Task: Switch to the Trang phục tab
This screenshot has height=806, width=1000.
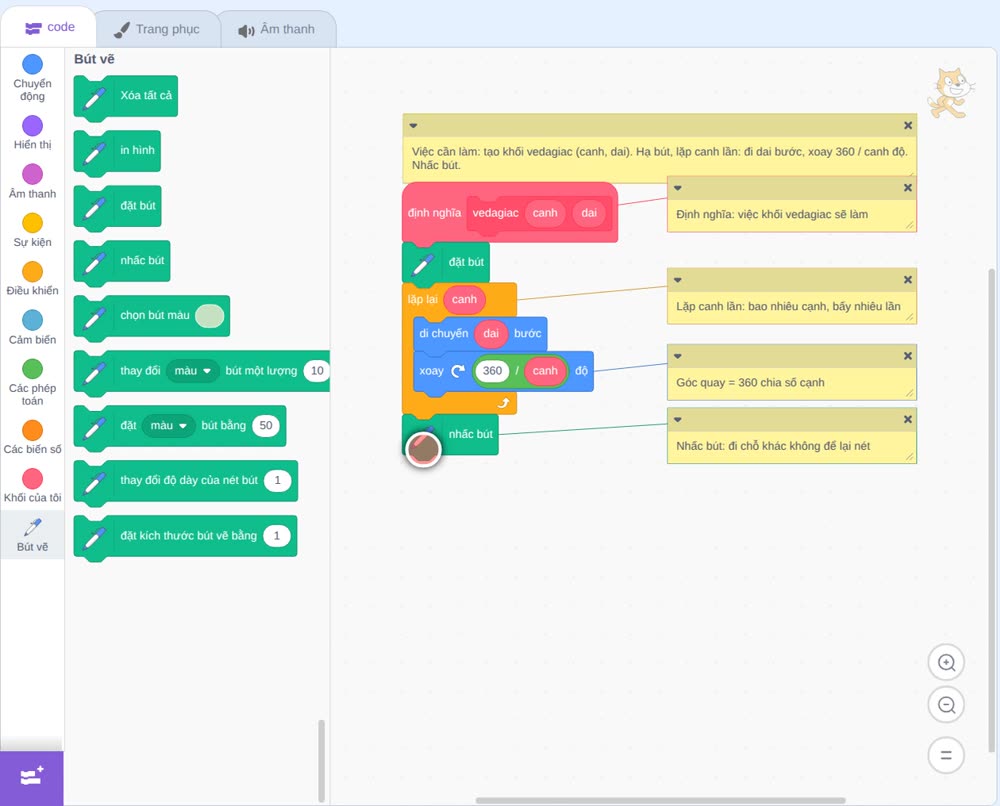Action: 157,29
